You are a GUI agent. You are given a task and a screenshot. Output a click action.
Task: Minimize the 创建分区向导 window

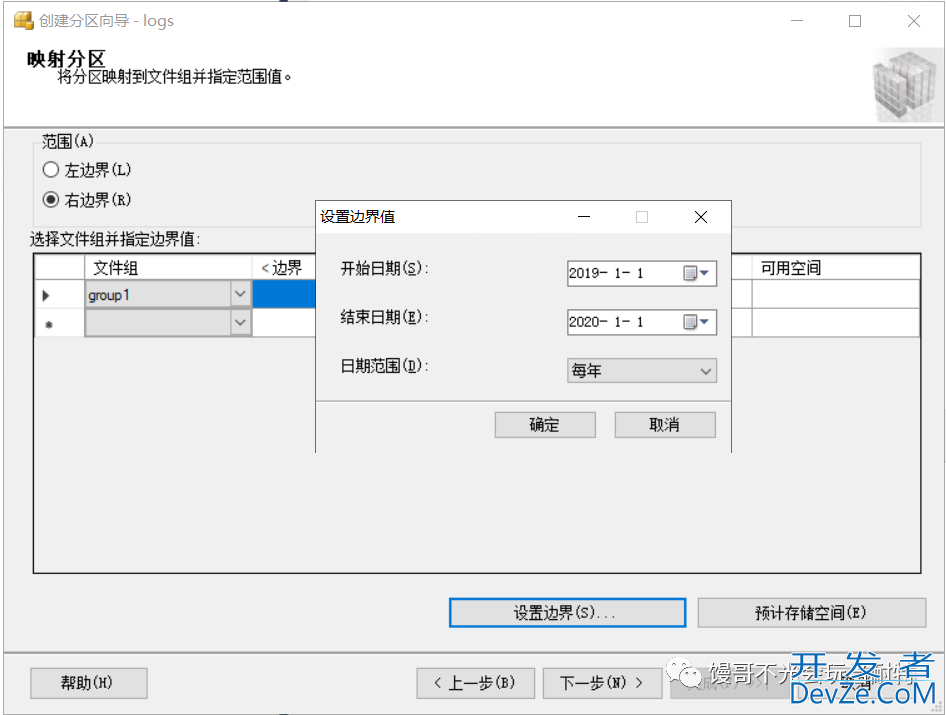[797, 21]
